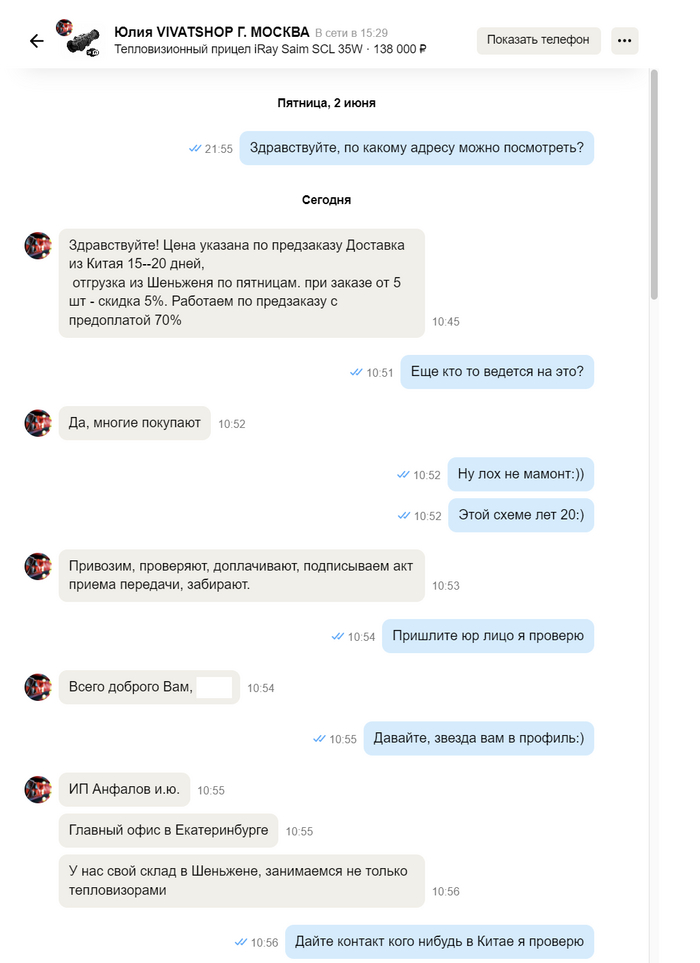
Task: Click the Показать телефон button
Action: [x=539, y=40]
